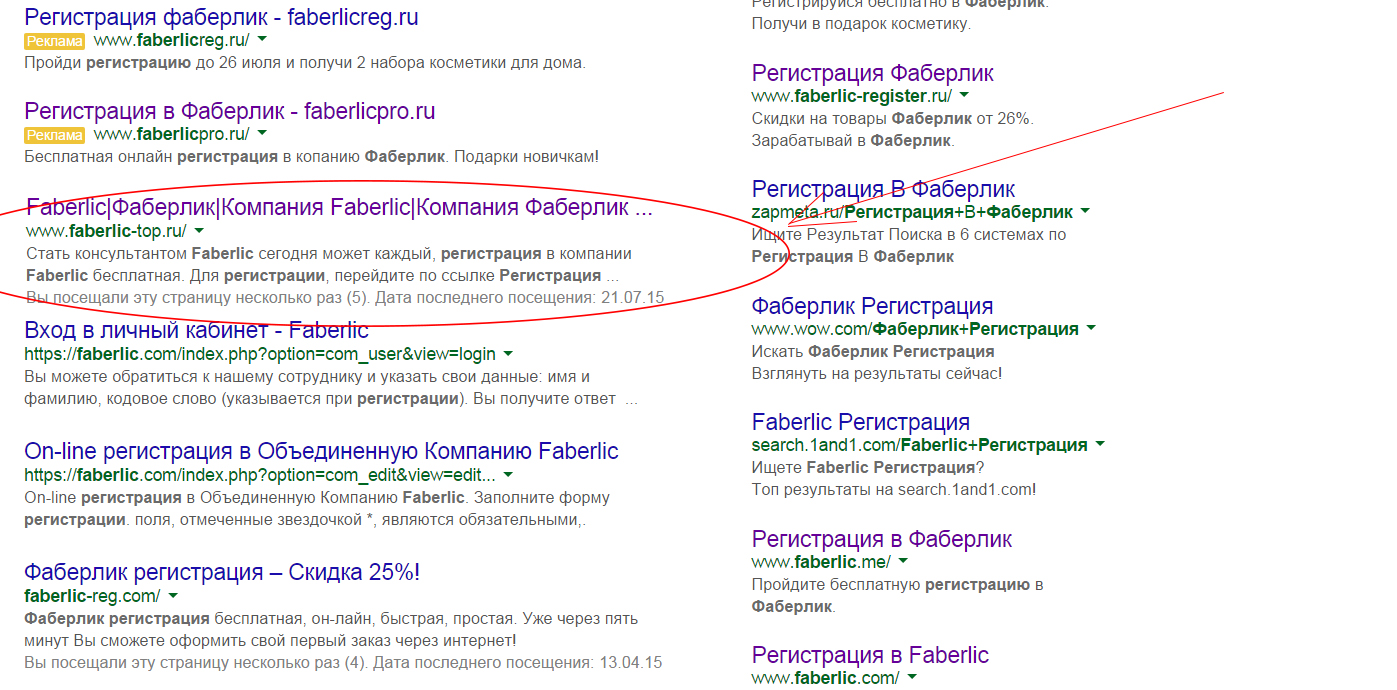Expand dropdown arrow next to www.faberlicpro.ru/

[262, 134]
